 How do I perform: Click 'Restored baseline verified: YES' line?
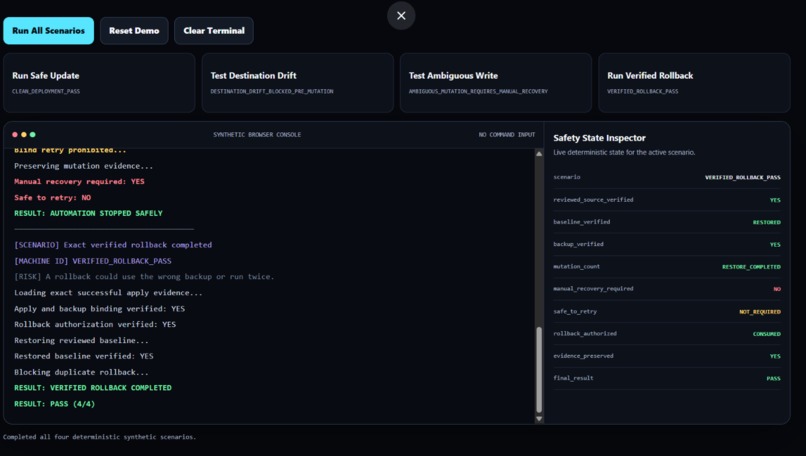84,356
